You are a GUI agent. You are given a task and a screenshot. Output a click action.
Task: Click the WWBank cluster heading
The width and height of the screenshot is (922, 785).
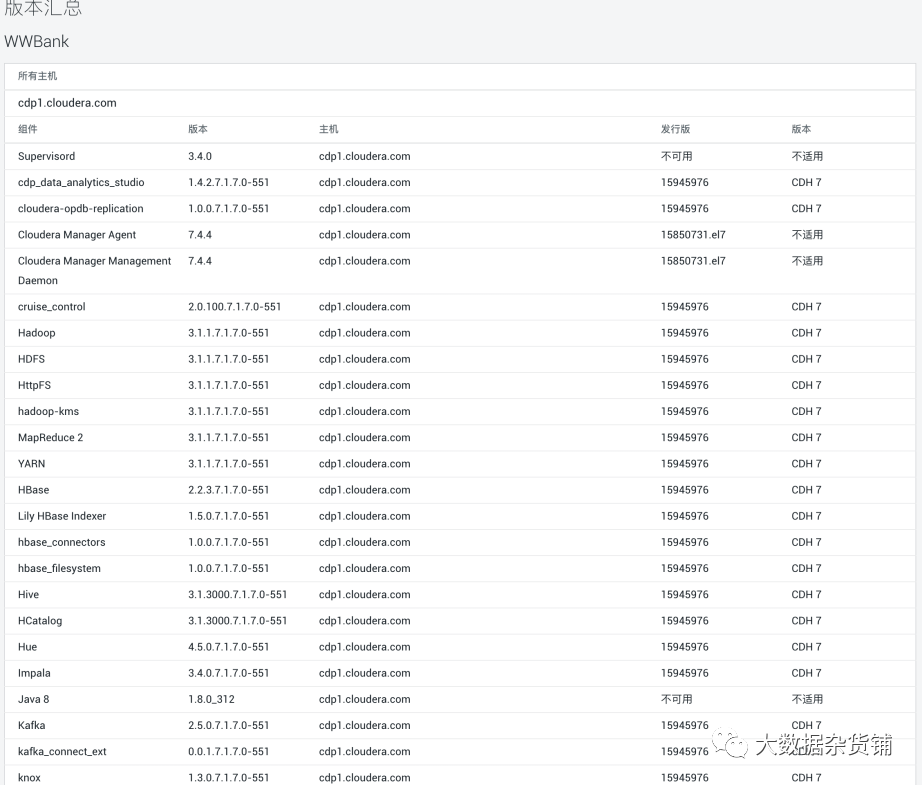click(36, 41)
